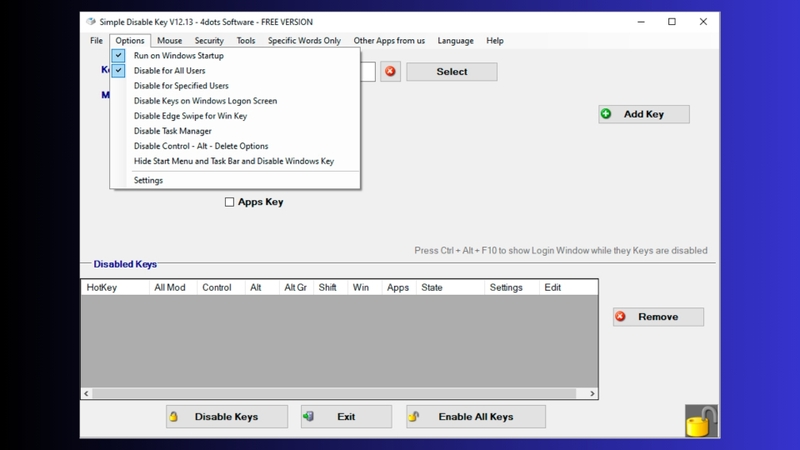Minimize the Simple Disable Key window
The width and height of the screenshot is (800, 450).
(x=641, y=22)
